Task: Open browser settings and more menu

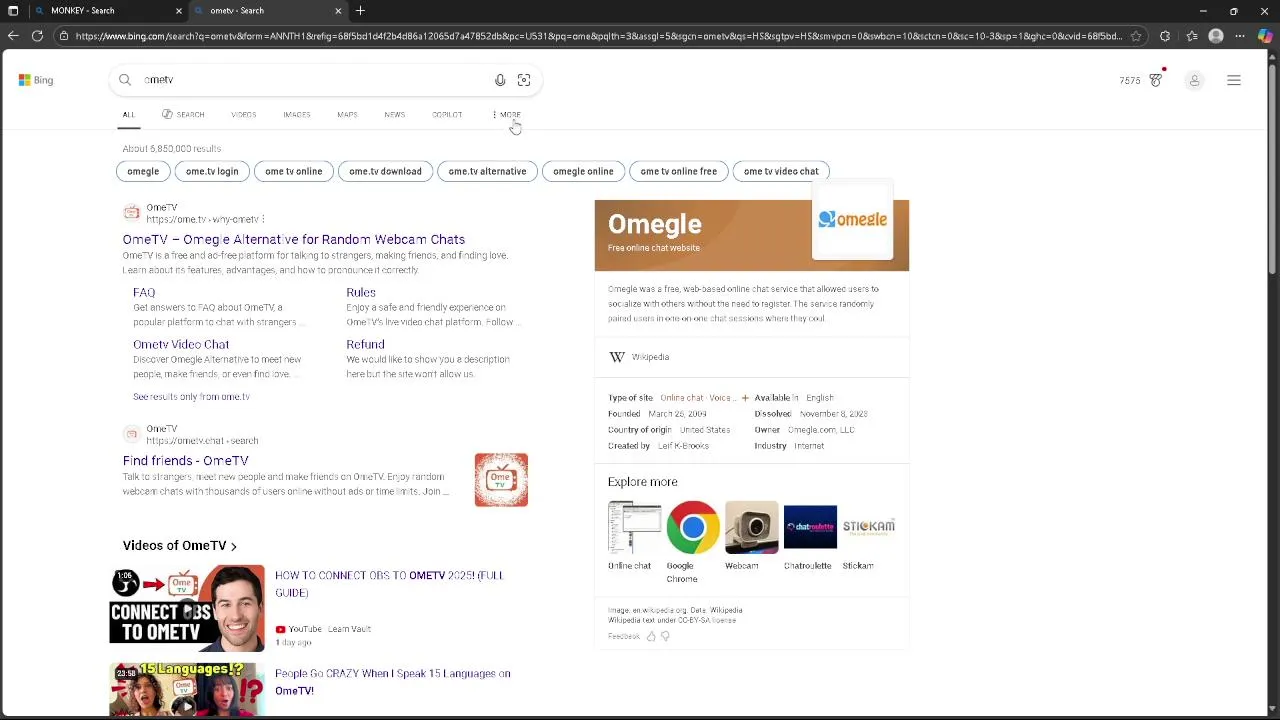Action: click(1240, 36)
